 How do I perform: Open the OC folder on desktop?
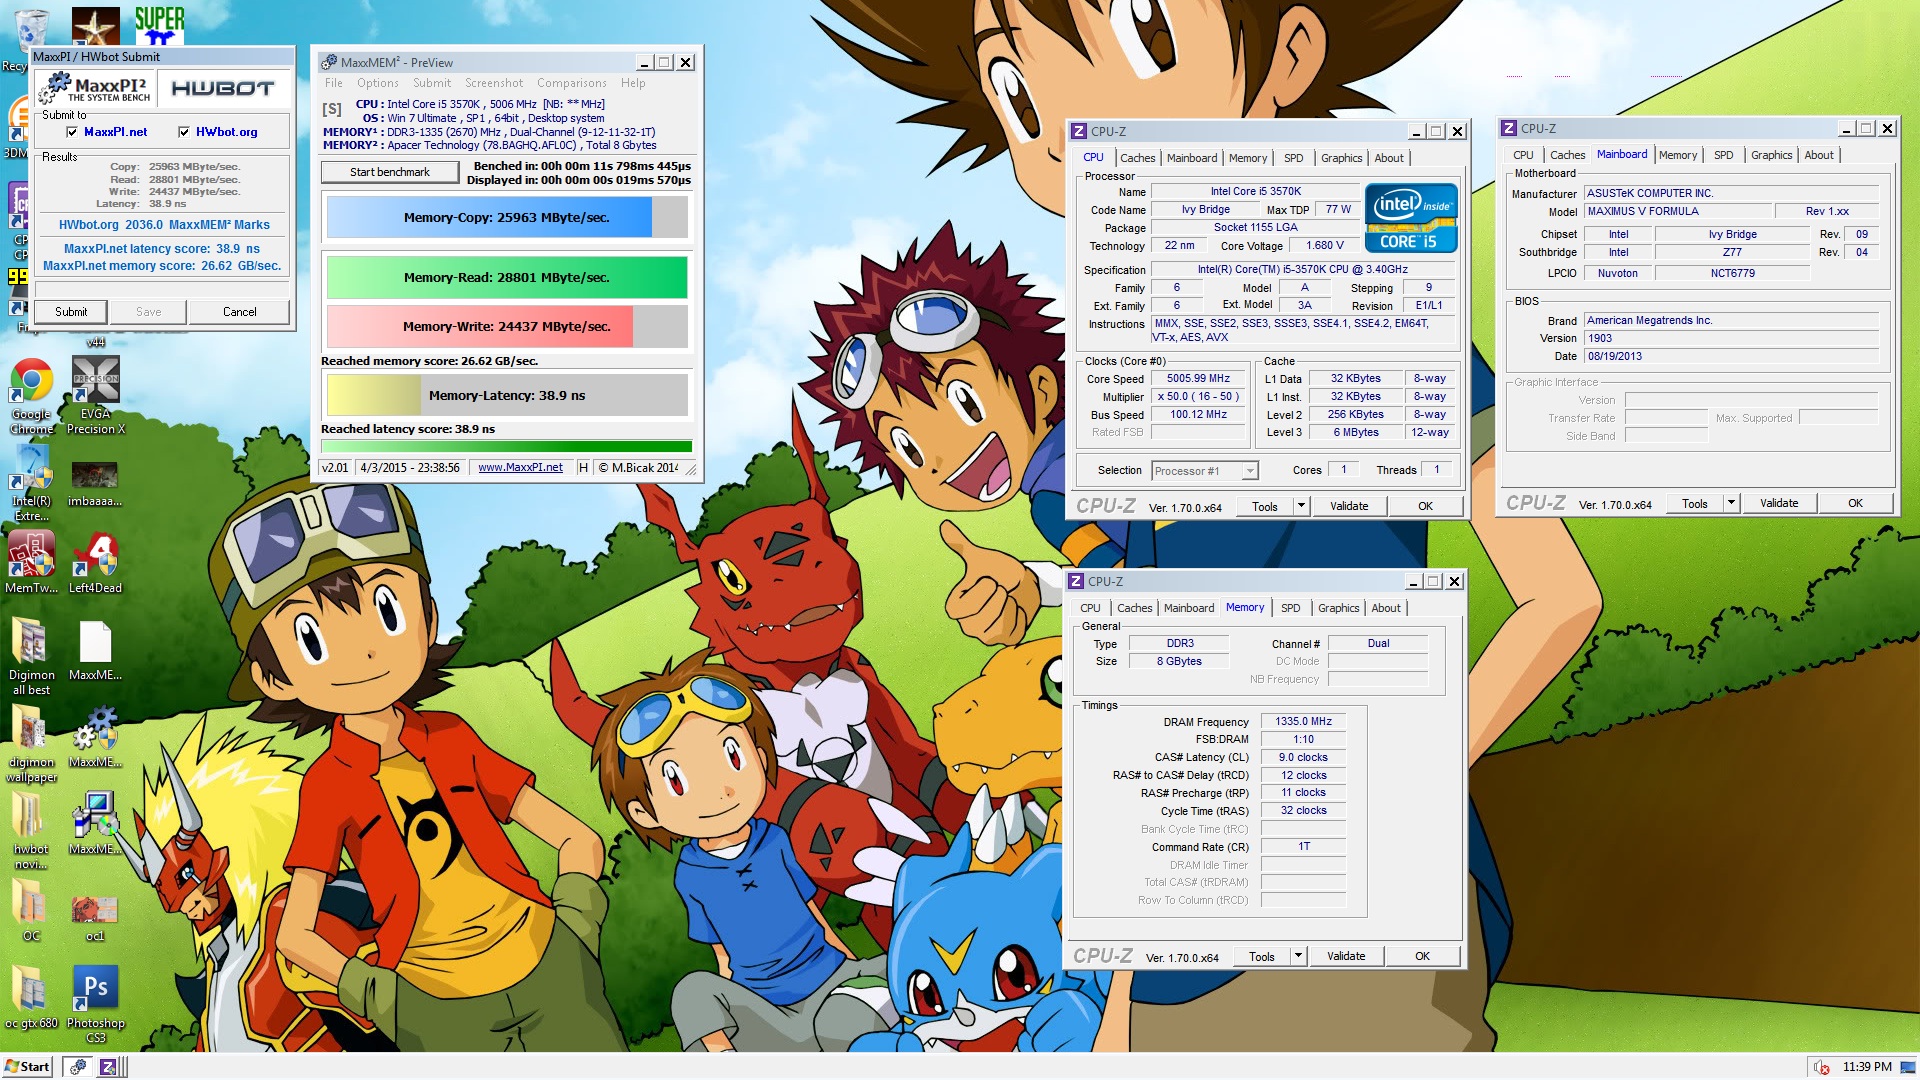32,908
